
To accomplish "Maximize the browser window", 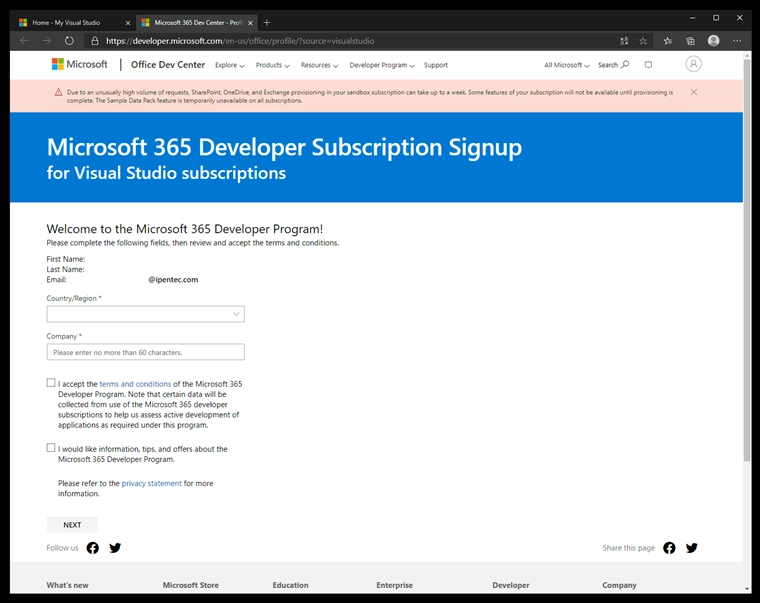I will tap(716, 18).
